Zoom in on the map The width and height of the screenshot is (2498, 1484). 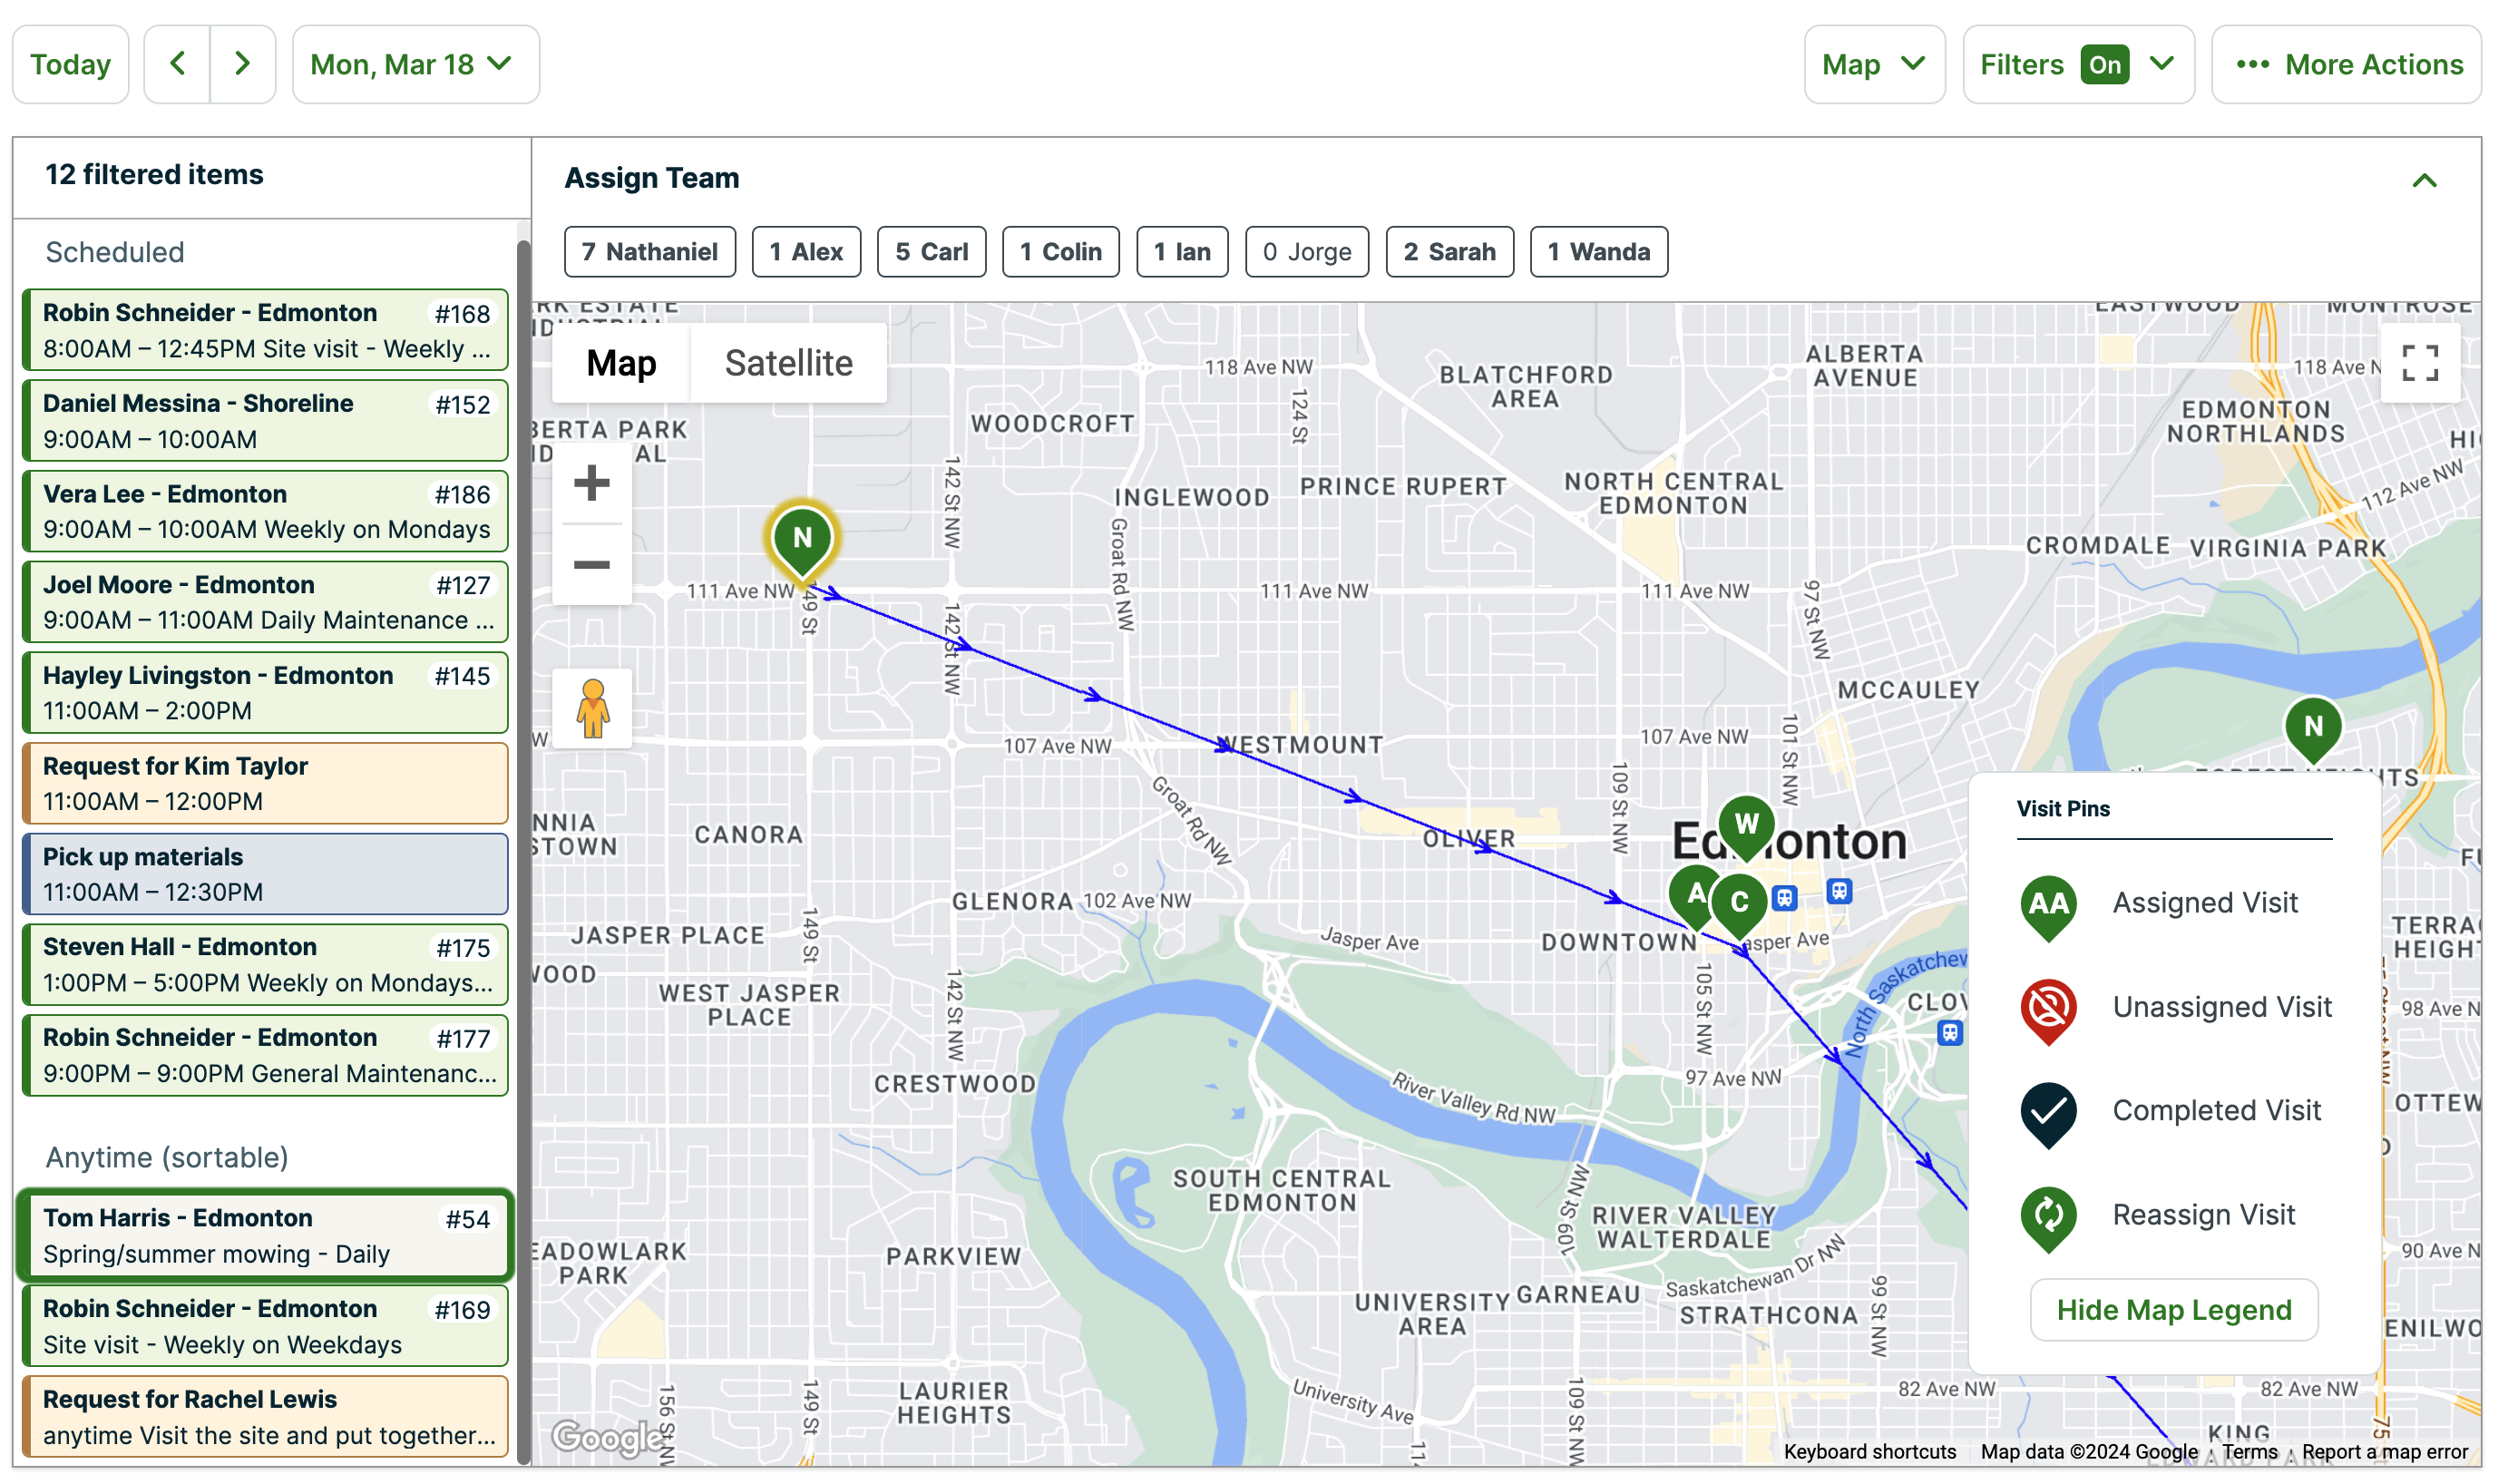pos(591,484)
